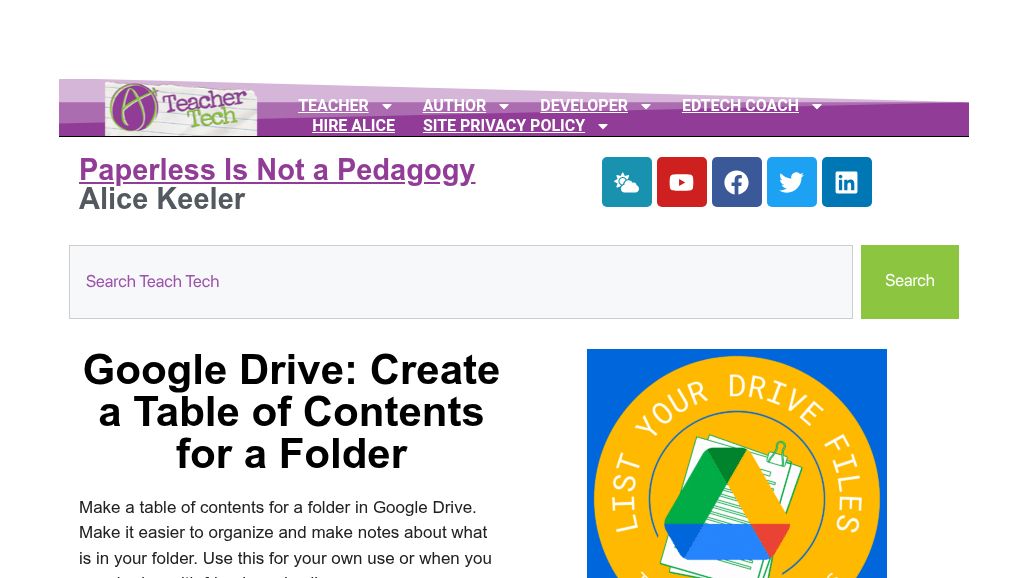Expand the SITE PRIVACY POLICY dropdown
Screen dimensions: 1028x578
(x=602, y=126)
